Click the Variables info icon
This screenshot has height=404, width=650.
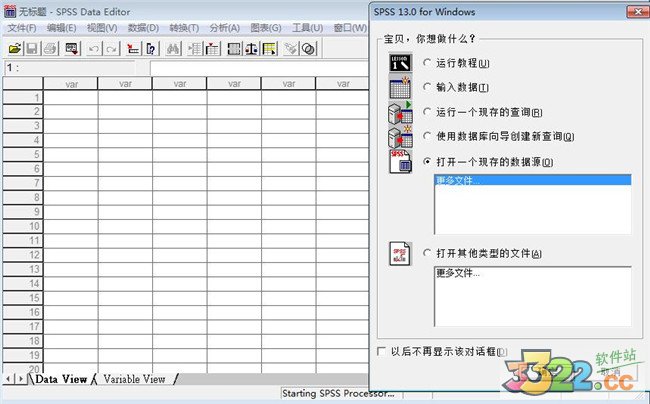(151, 49)
